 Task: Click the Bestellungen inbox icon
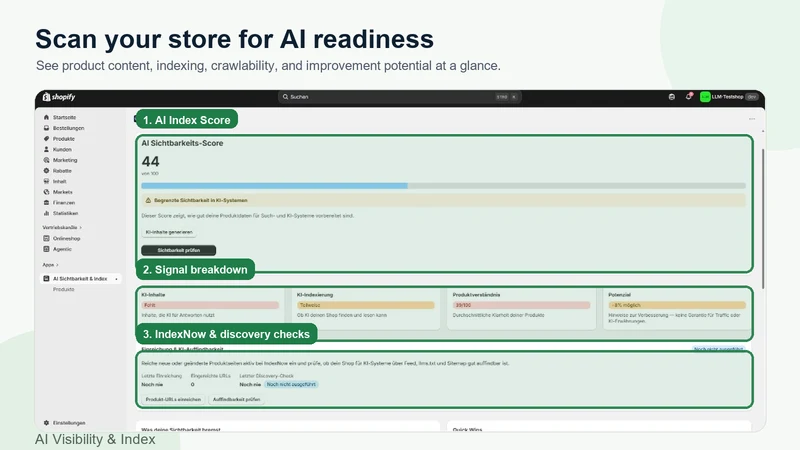(46, 128)
